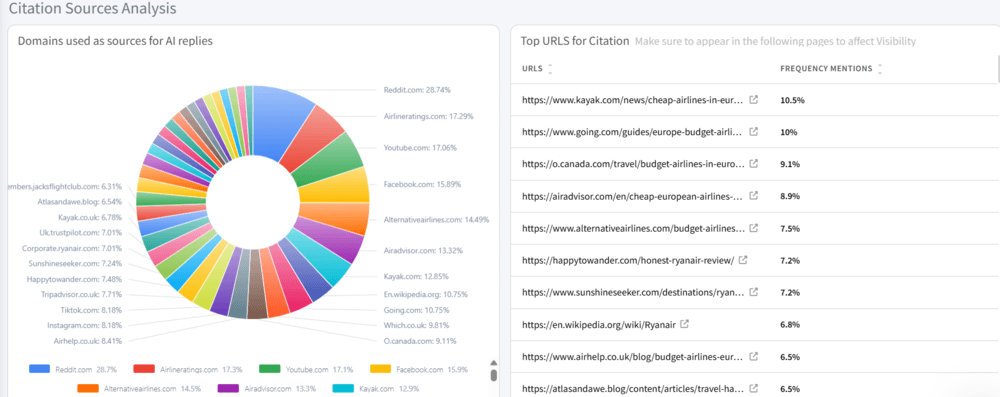Open the en.wikipedia.org Ryanair URL

coord(599,324)
